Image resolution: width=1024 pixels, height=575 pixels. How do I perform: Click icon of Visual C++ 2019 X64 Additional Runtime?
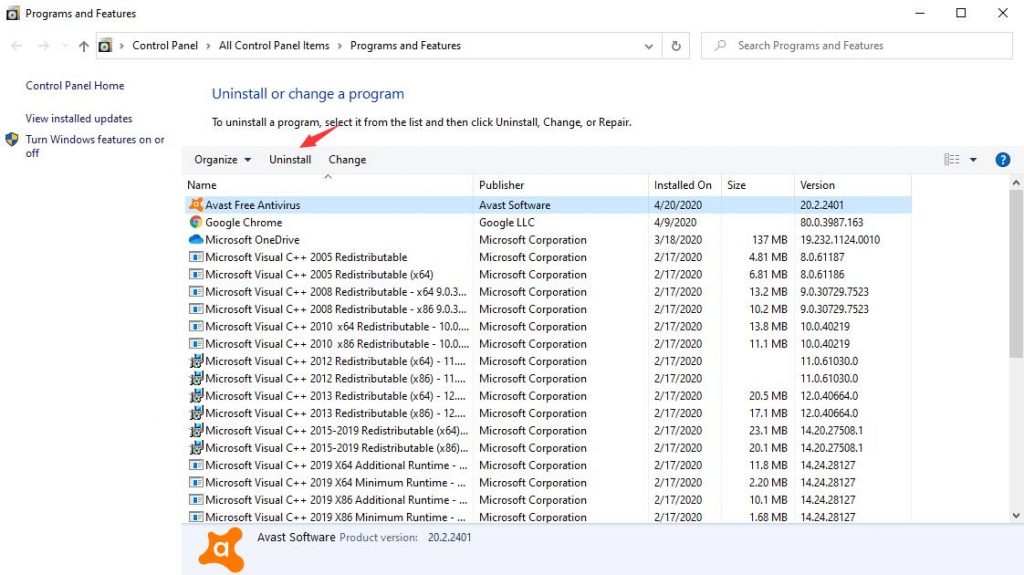196,465
